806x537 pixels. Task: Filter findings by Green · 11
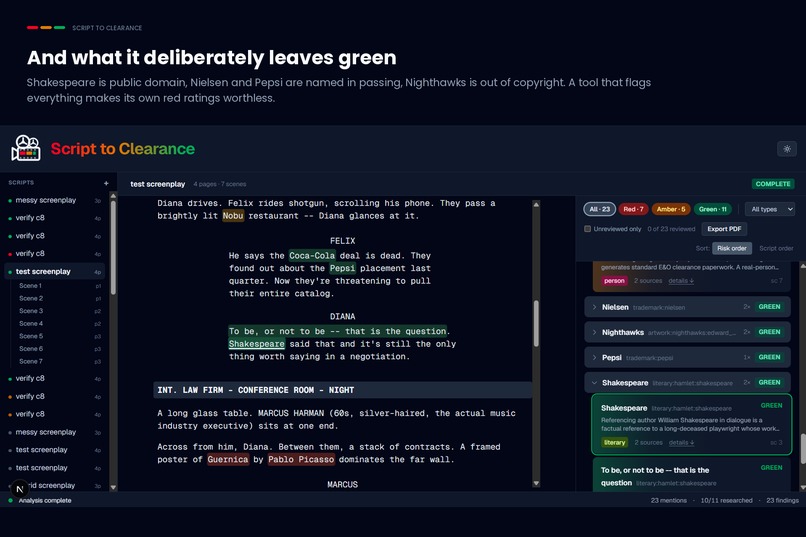712,209
